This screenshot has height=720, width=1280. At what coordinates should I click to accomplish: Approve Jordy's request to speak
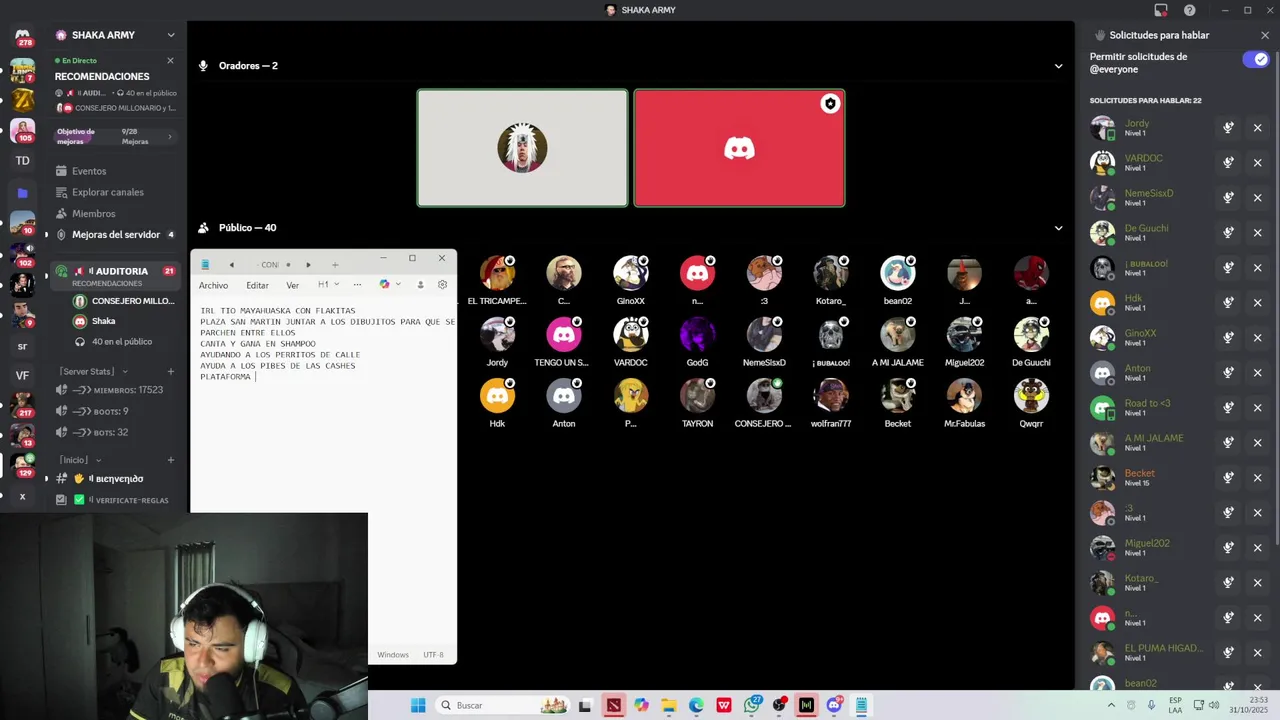[x=1228, y=128]
